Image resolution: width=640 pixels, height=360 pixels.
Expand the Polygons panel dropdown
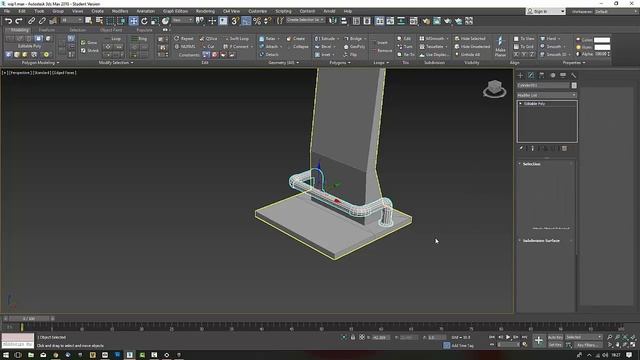(340, 63)
